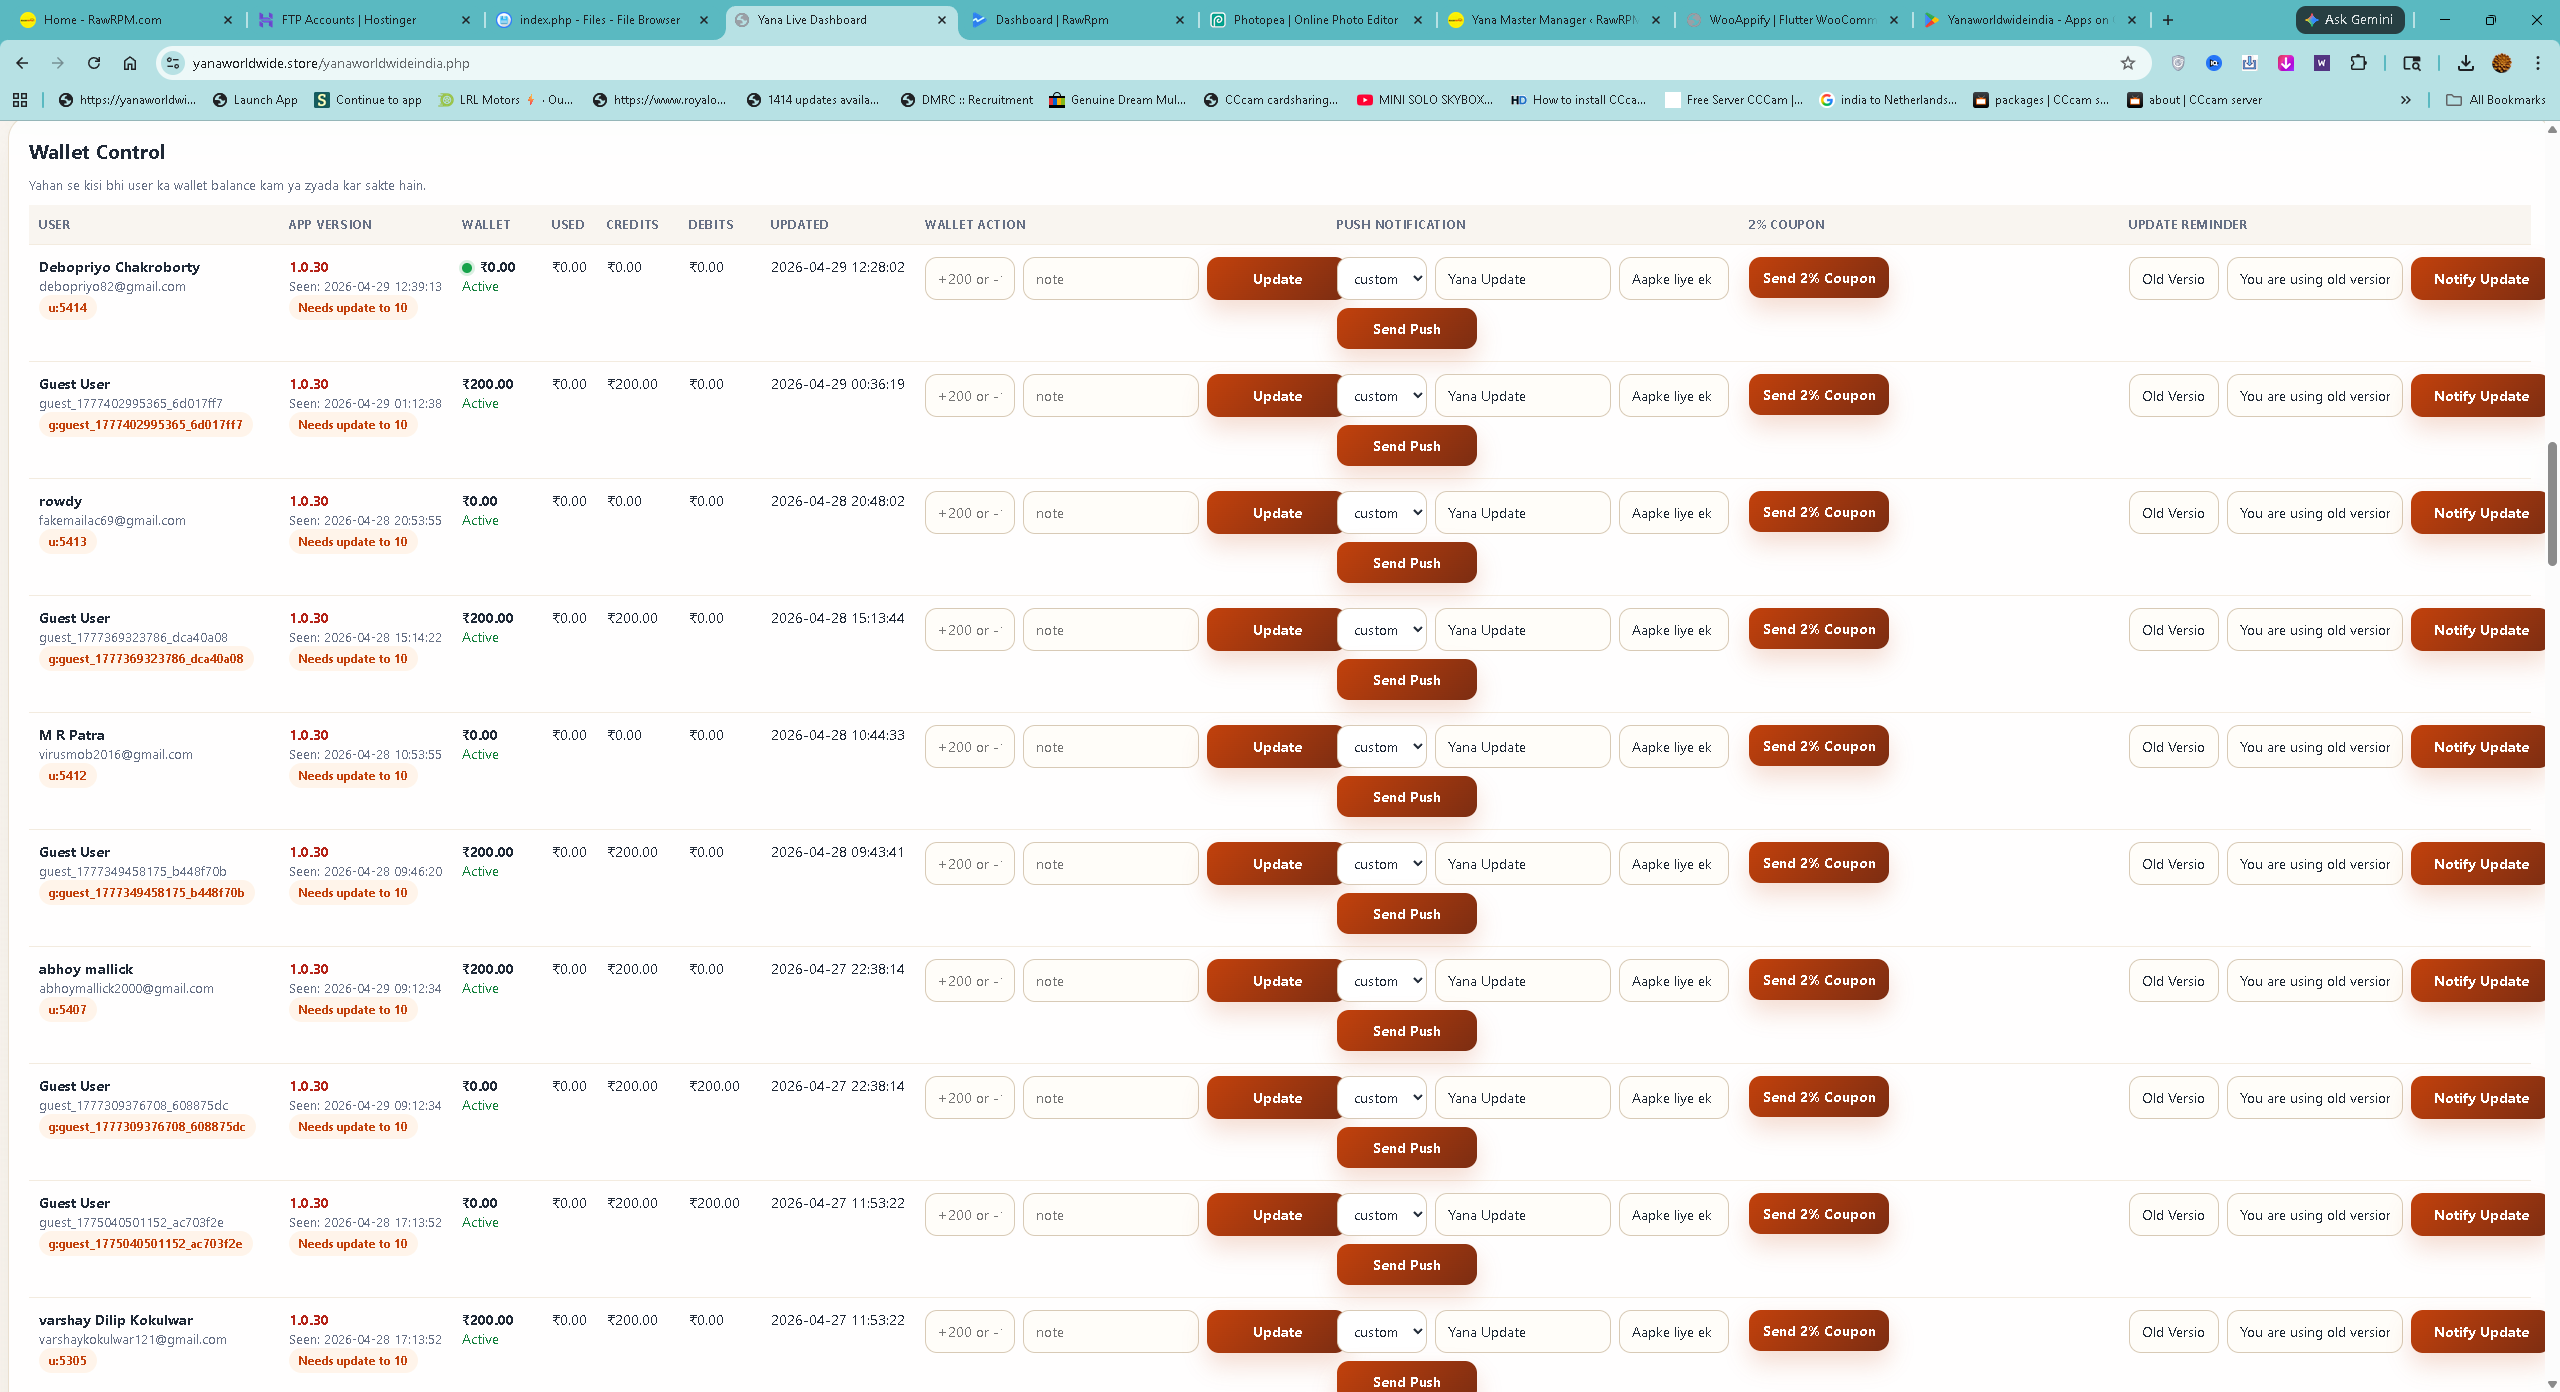Switch to the Photopea tab
Screen dimensions: 2560x1392
coord(1310,19)
